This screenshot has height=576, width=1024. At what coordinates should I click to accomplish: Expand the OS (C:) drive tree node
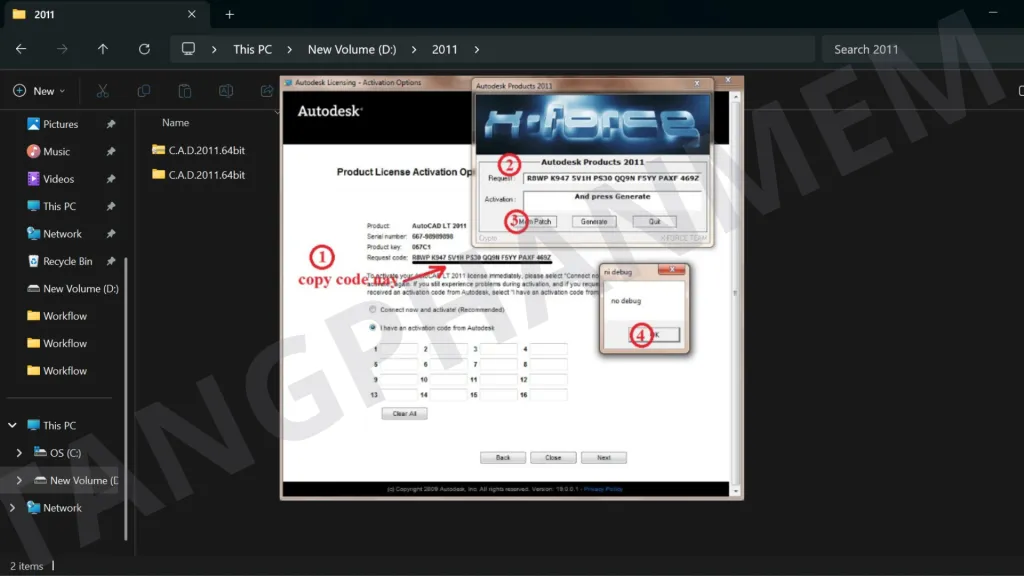(x=19, y=453)
